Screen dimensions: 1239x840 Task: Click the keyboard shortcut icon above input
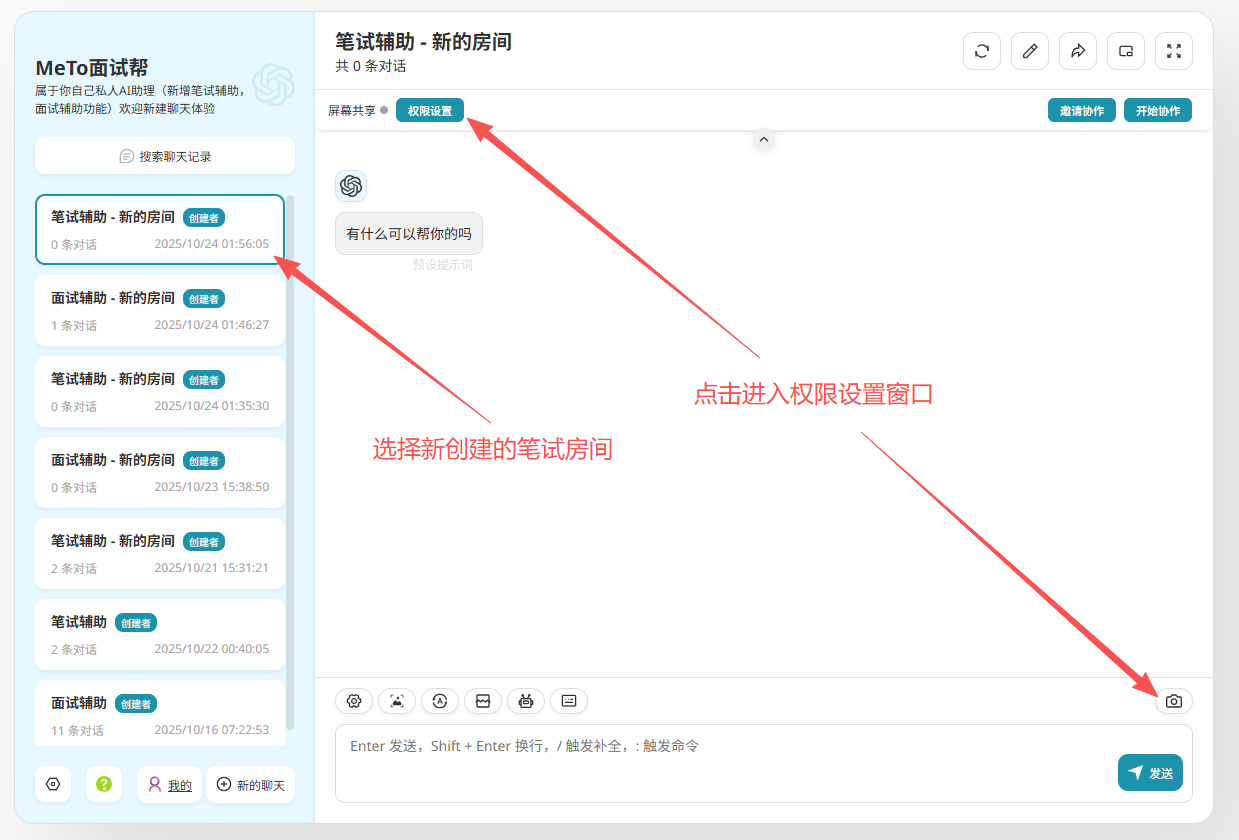pyautogui.click(x=569, y=701)
